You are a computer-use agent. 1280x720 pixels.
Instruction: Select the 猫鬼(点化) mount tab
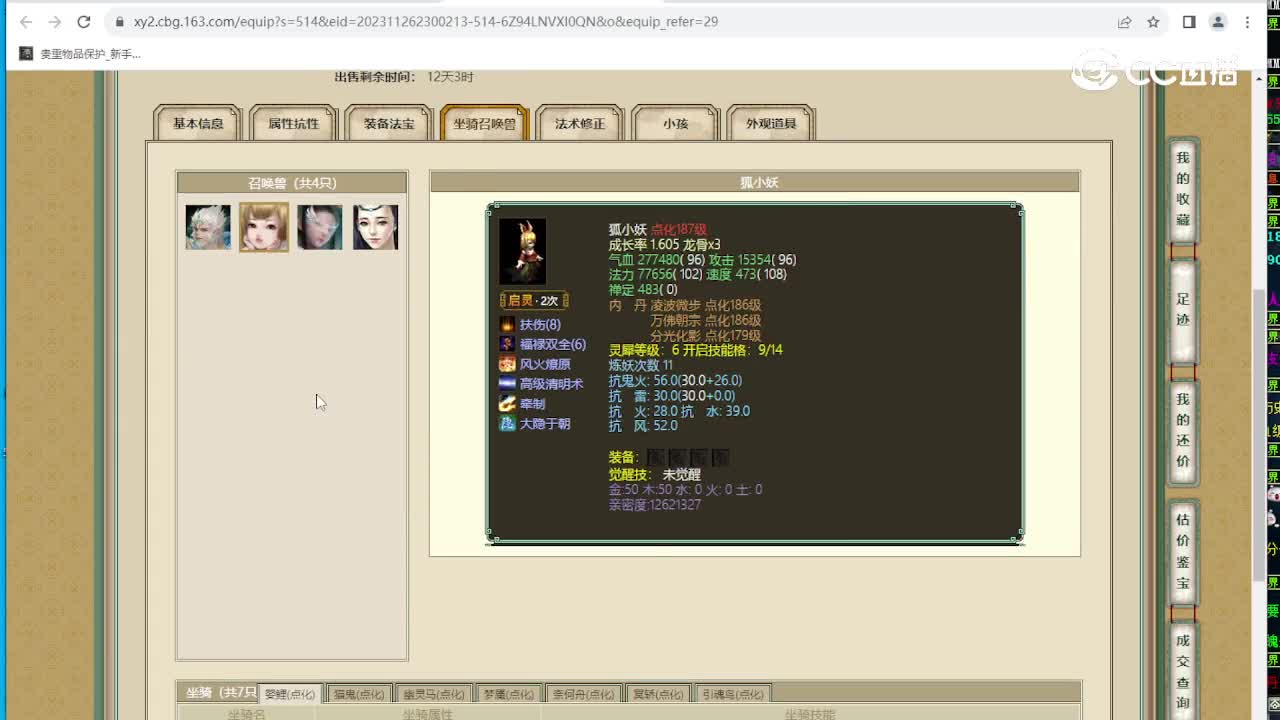coord(359,694)
